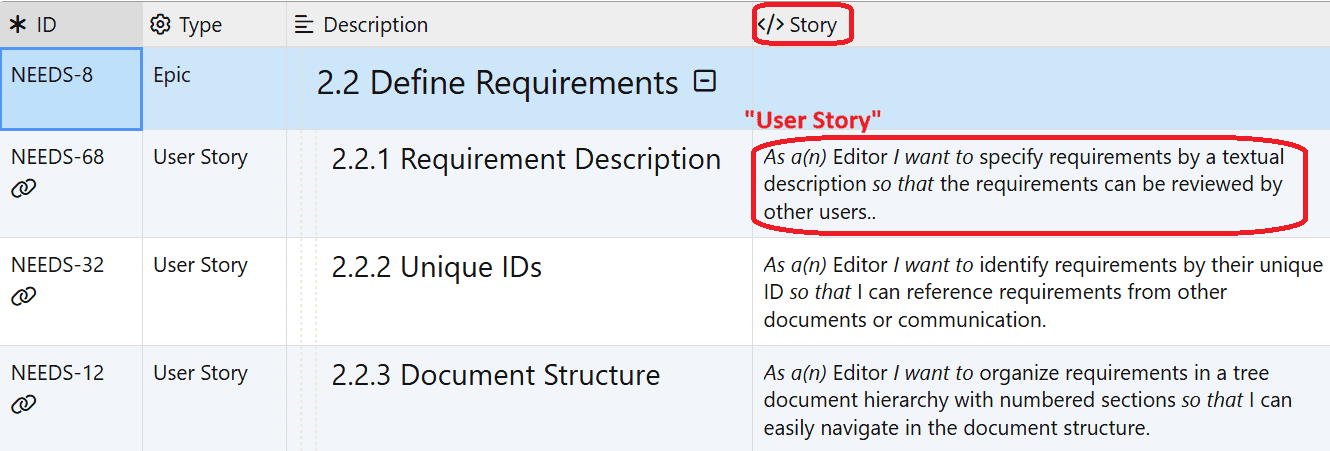Screen dimensions: 1330x451
Task: Click User Story type in NEEDS-32 row
Action: [x=200, y=265]
